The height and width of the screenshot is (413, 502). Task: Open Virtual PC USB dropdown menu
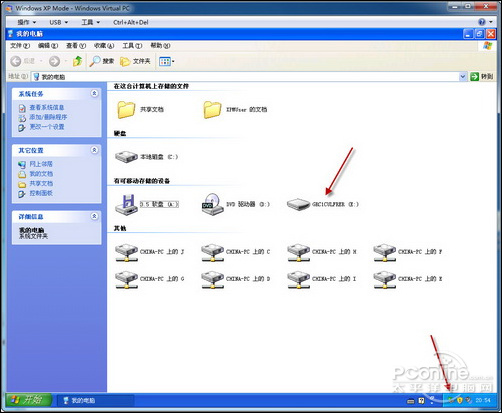click(59, 22)
